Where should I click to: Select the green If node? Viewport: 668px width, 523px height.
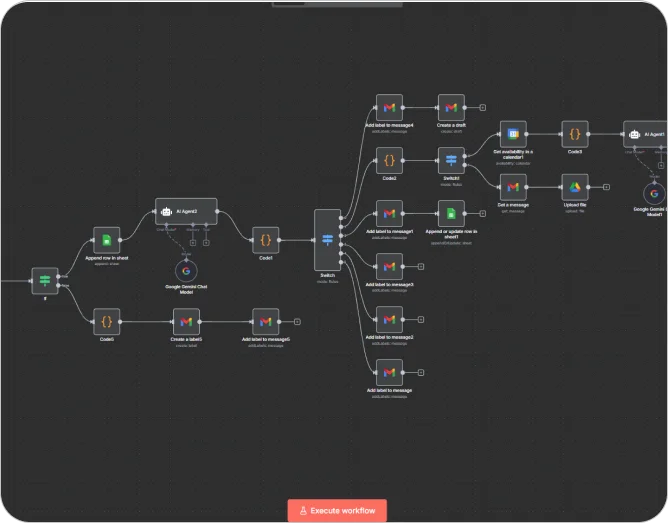45,281
